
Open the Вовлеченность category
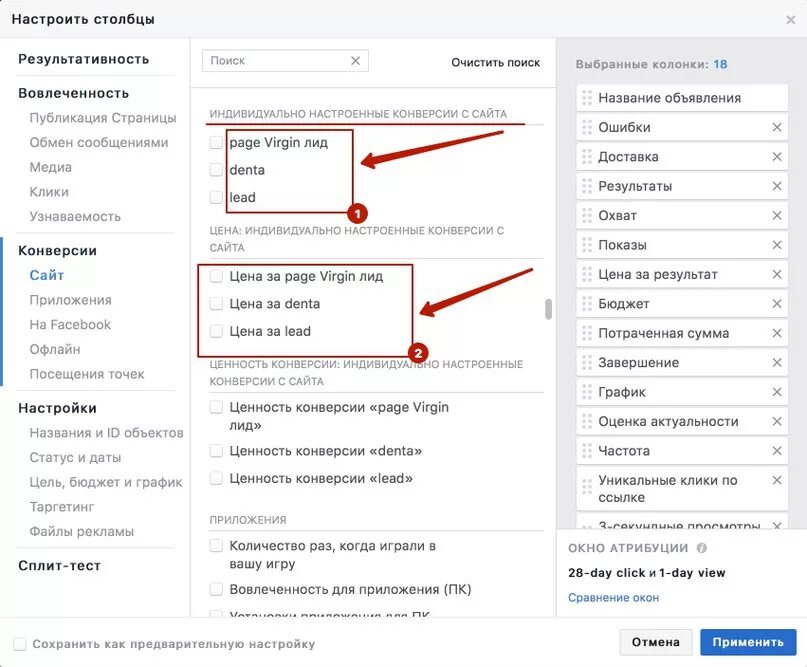pyautogui.click(x=74, y=93)
